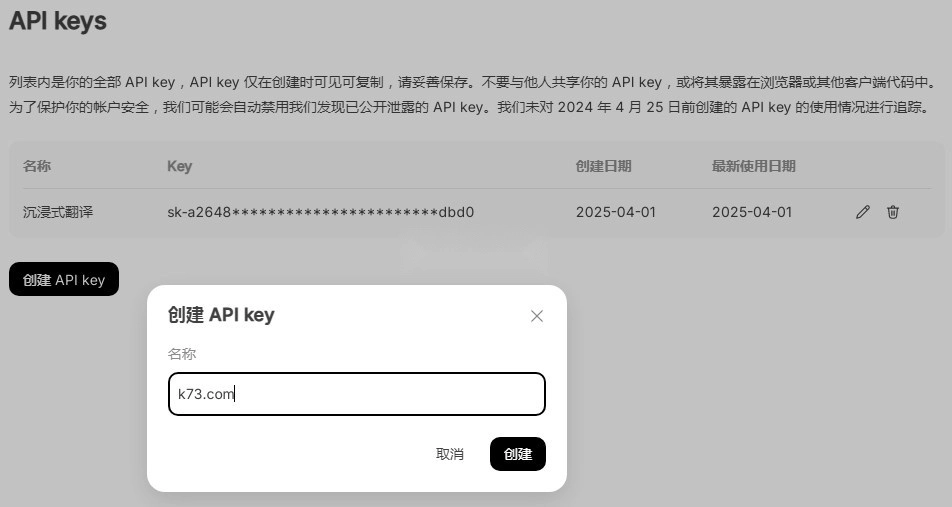Viewport: 952px width, 507px height.
Task: Close the 创建 API key dialog
Action: click(x=537, y=316)
